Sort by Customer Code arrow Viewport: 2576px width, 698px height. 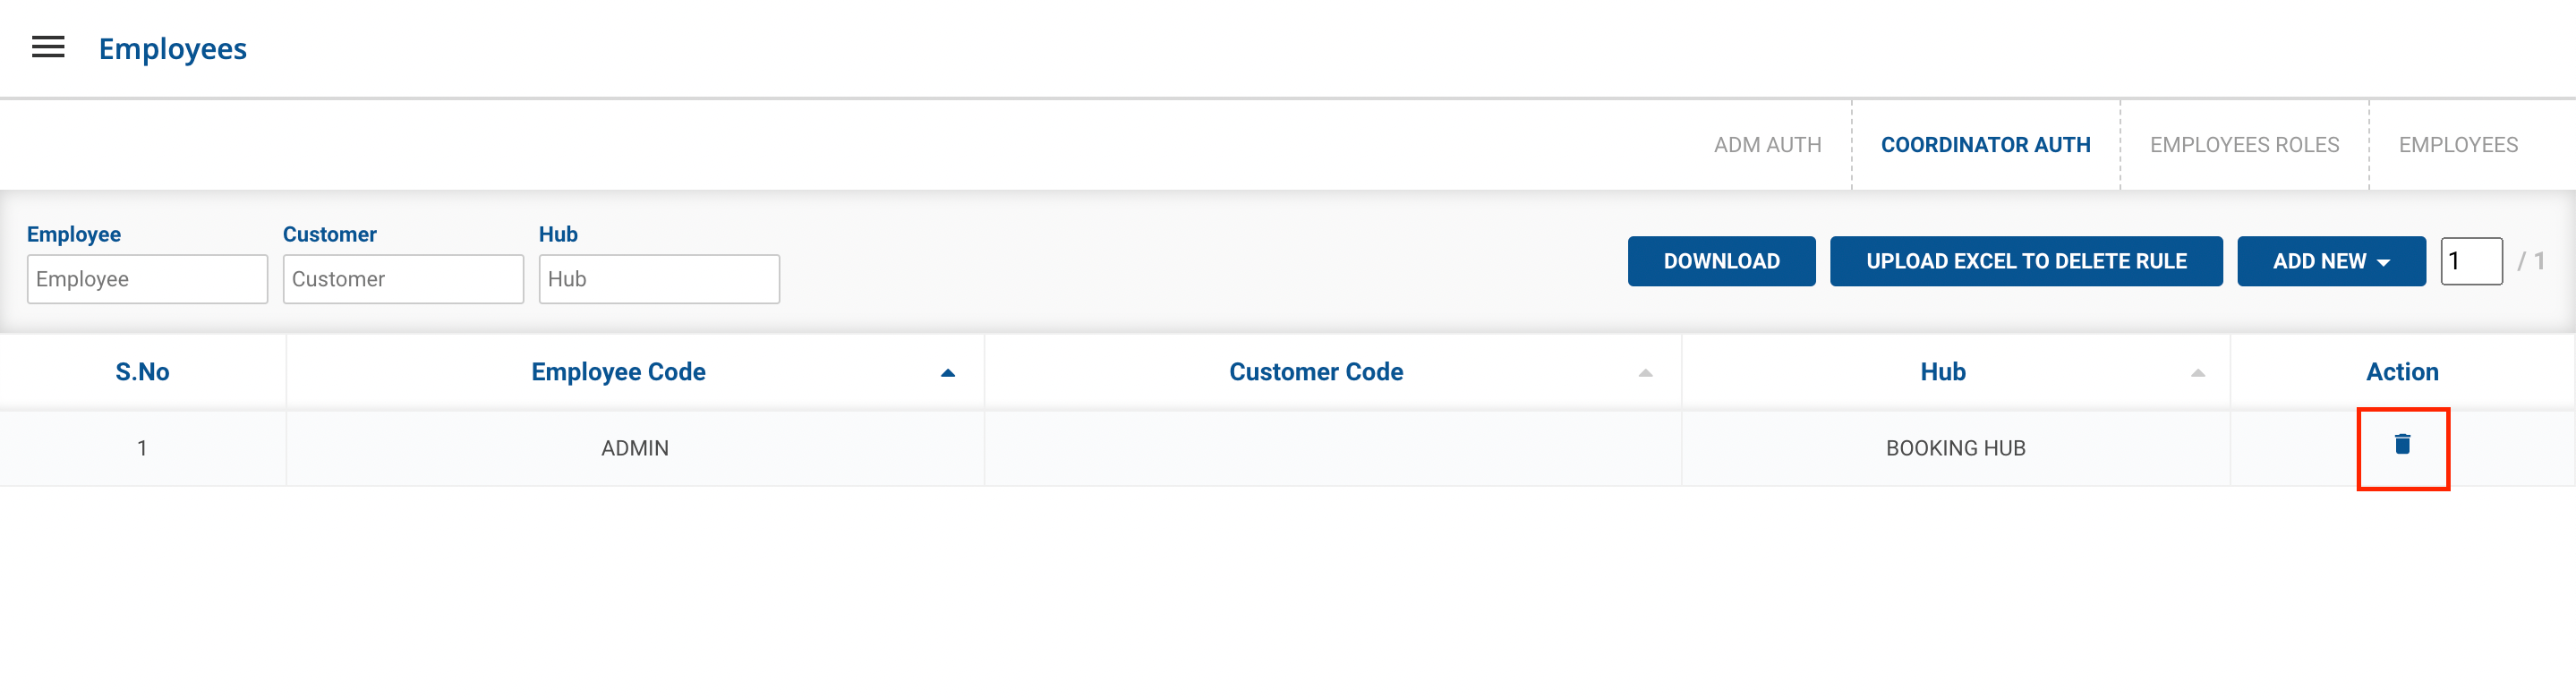[x=1645, y=373]
